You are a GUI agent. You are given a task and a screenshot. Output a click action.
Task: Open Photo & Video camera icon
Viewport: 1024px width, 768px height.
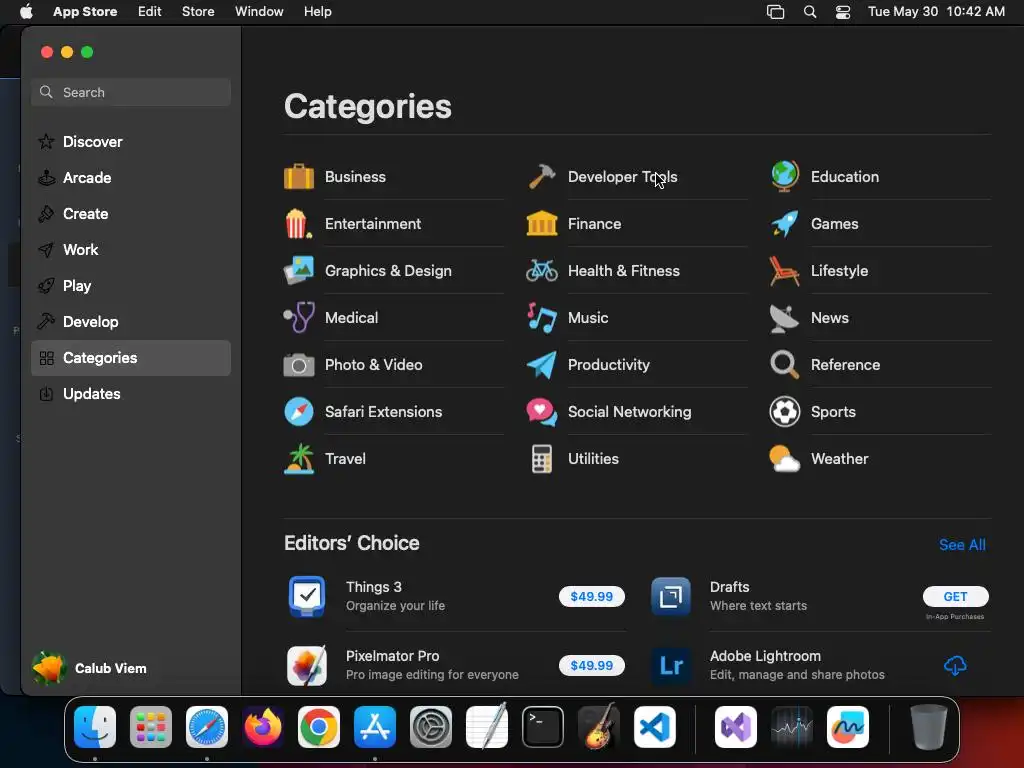coord(299,364)
